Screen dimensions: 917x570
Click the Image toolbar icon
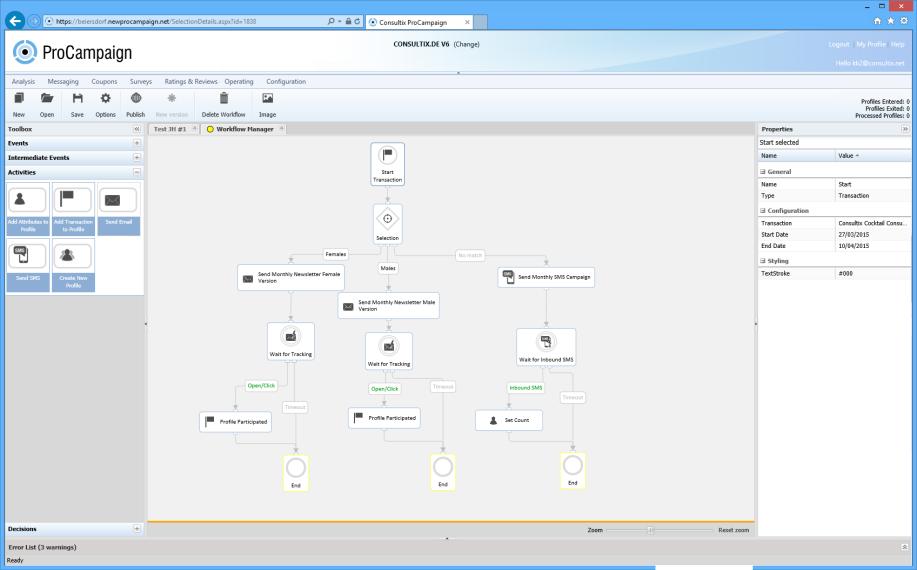[267, 99]
